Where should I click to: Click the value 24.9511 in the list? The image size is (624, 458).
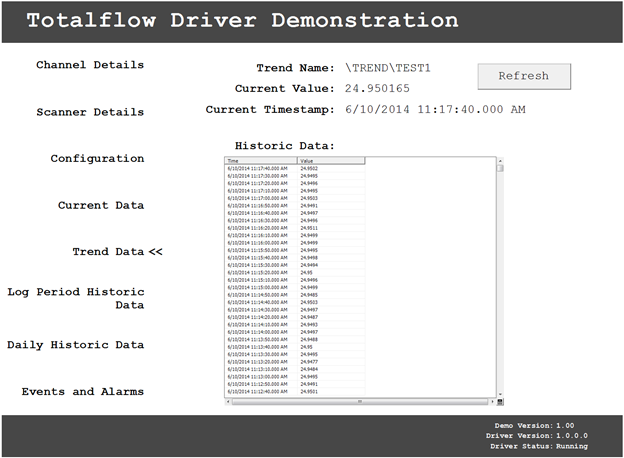[309, 228]
